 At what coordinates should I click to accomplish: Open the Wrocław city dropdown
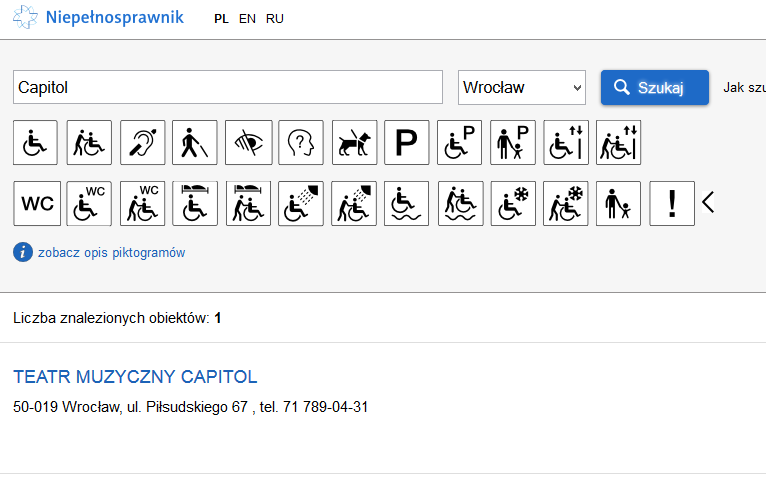[x=522, y=87]
